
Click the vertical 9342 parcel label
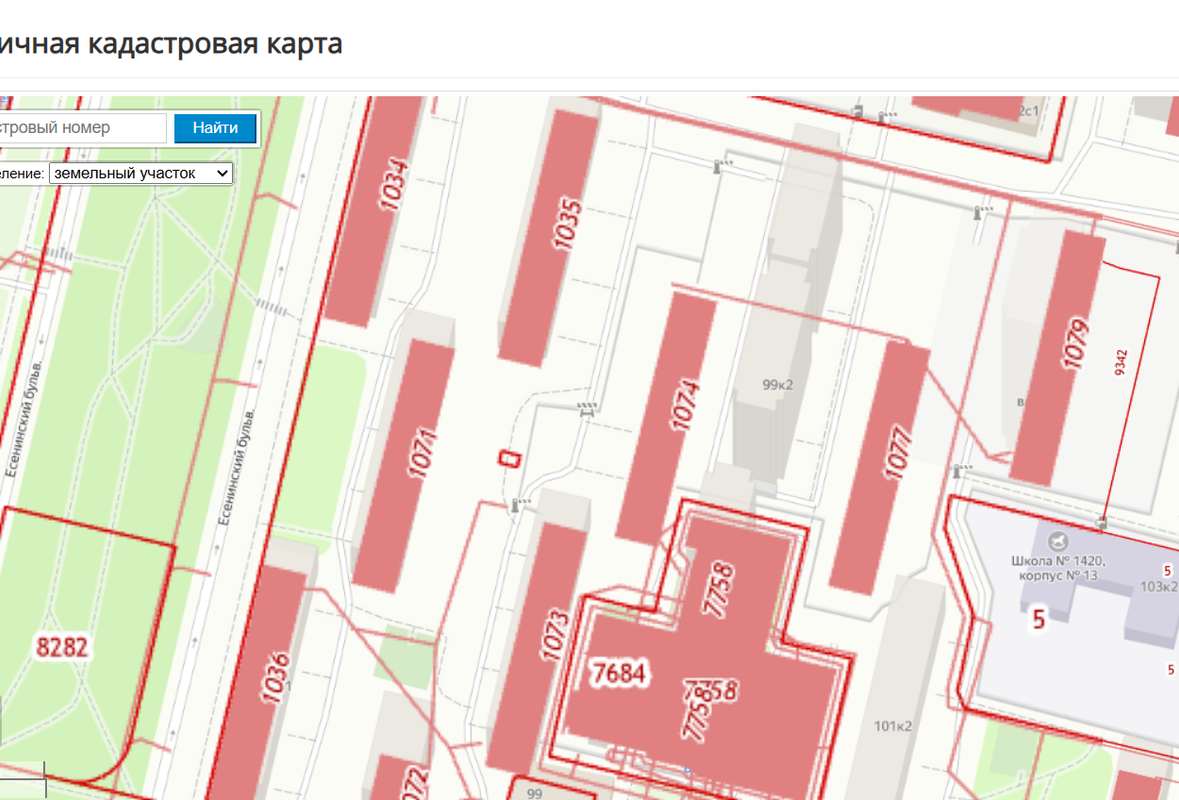(1121, 362)
